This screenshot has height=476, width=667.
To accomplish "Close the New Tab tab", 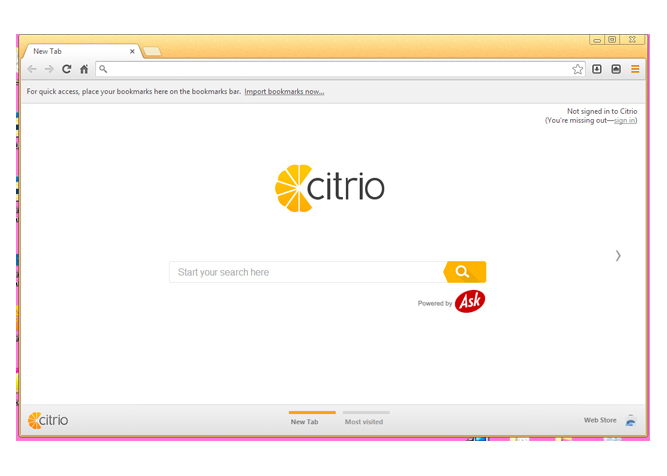I will [x=132, y=51].
